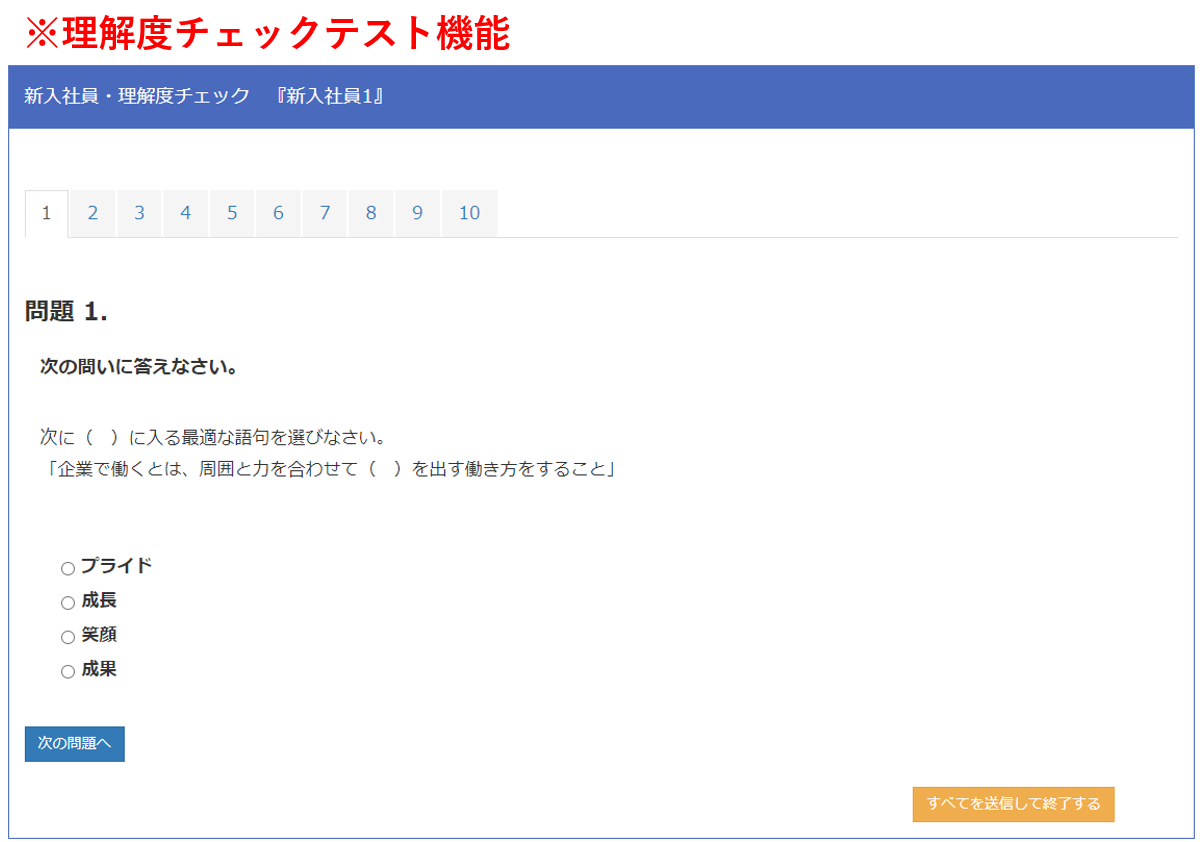
Task: Switch to question tab 1
Action: click(x=46, y=213)
